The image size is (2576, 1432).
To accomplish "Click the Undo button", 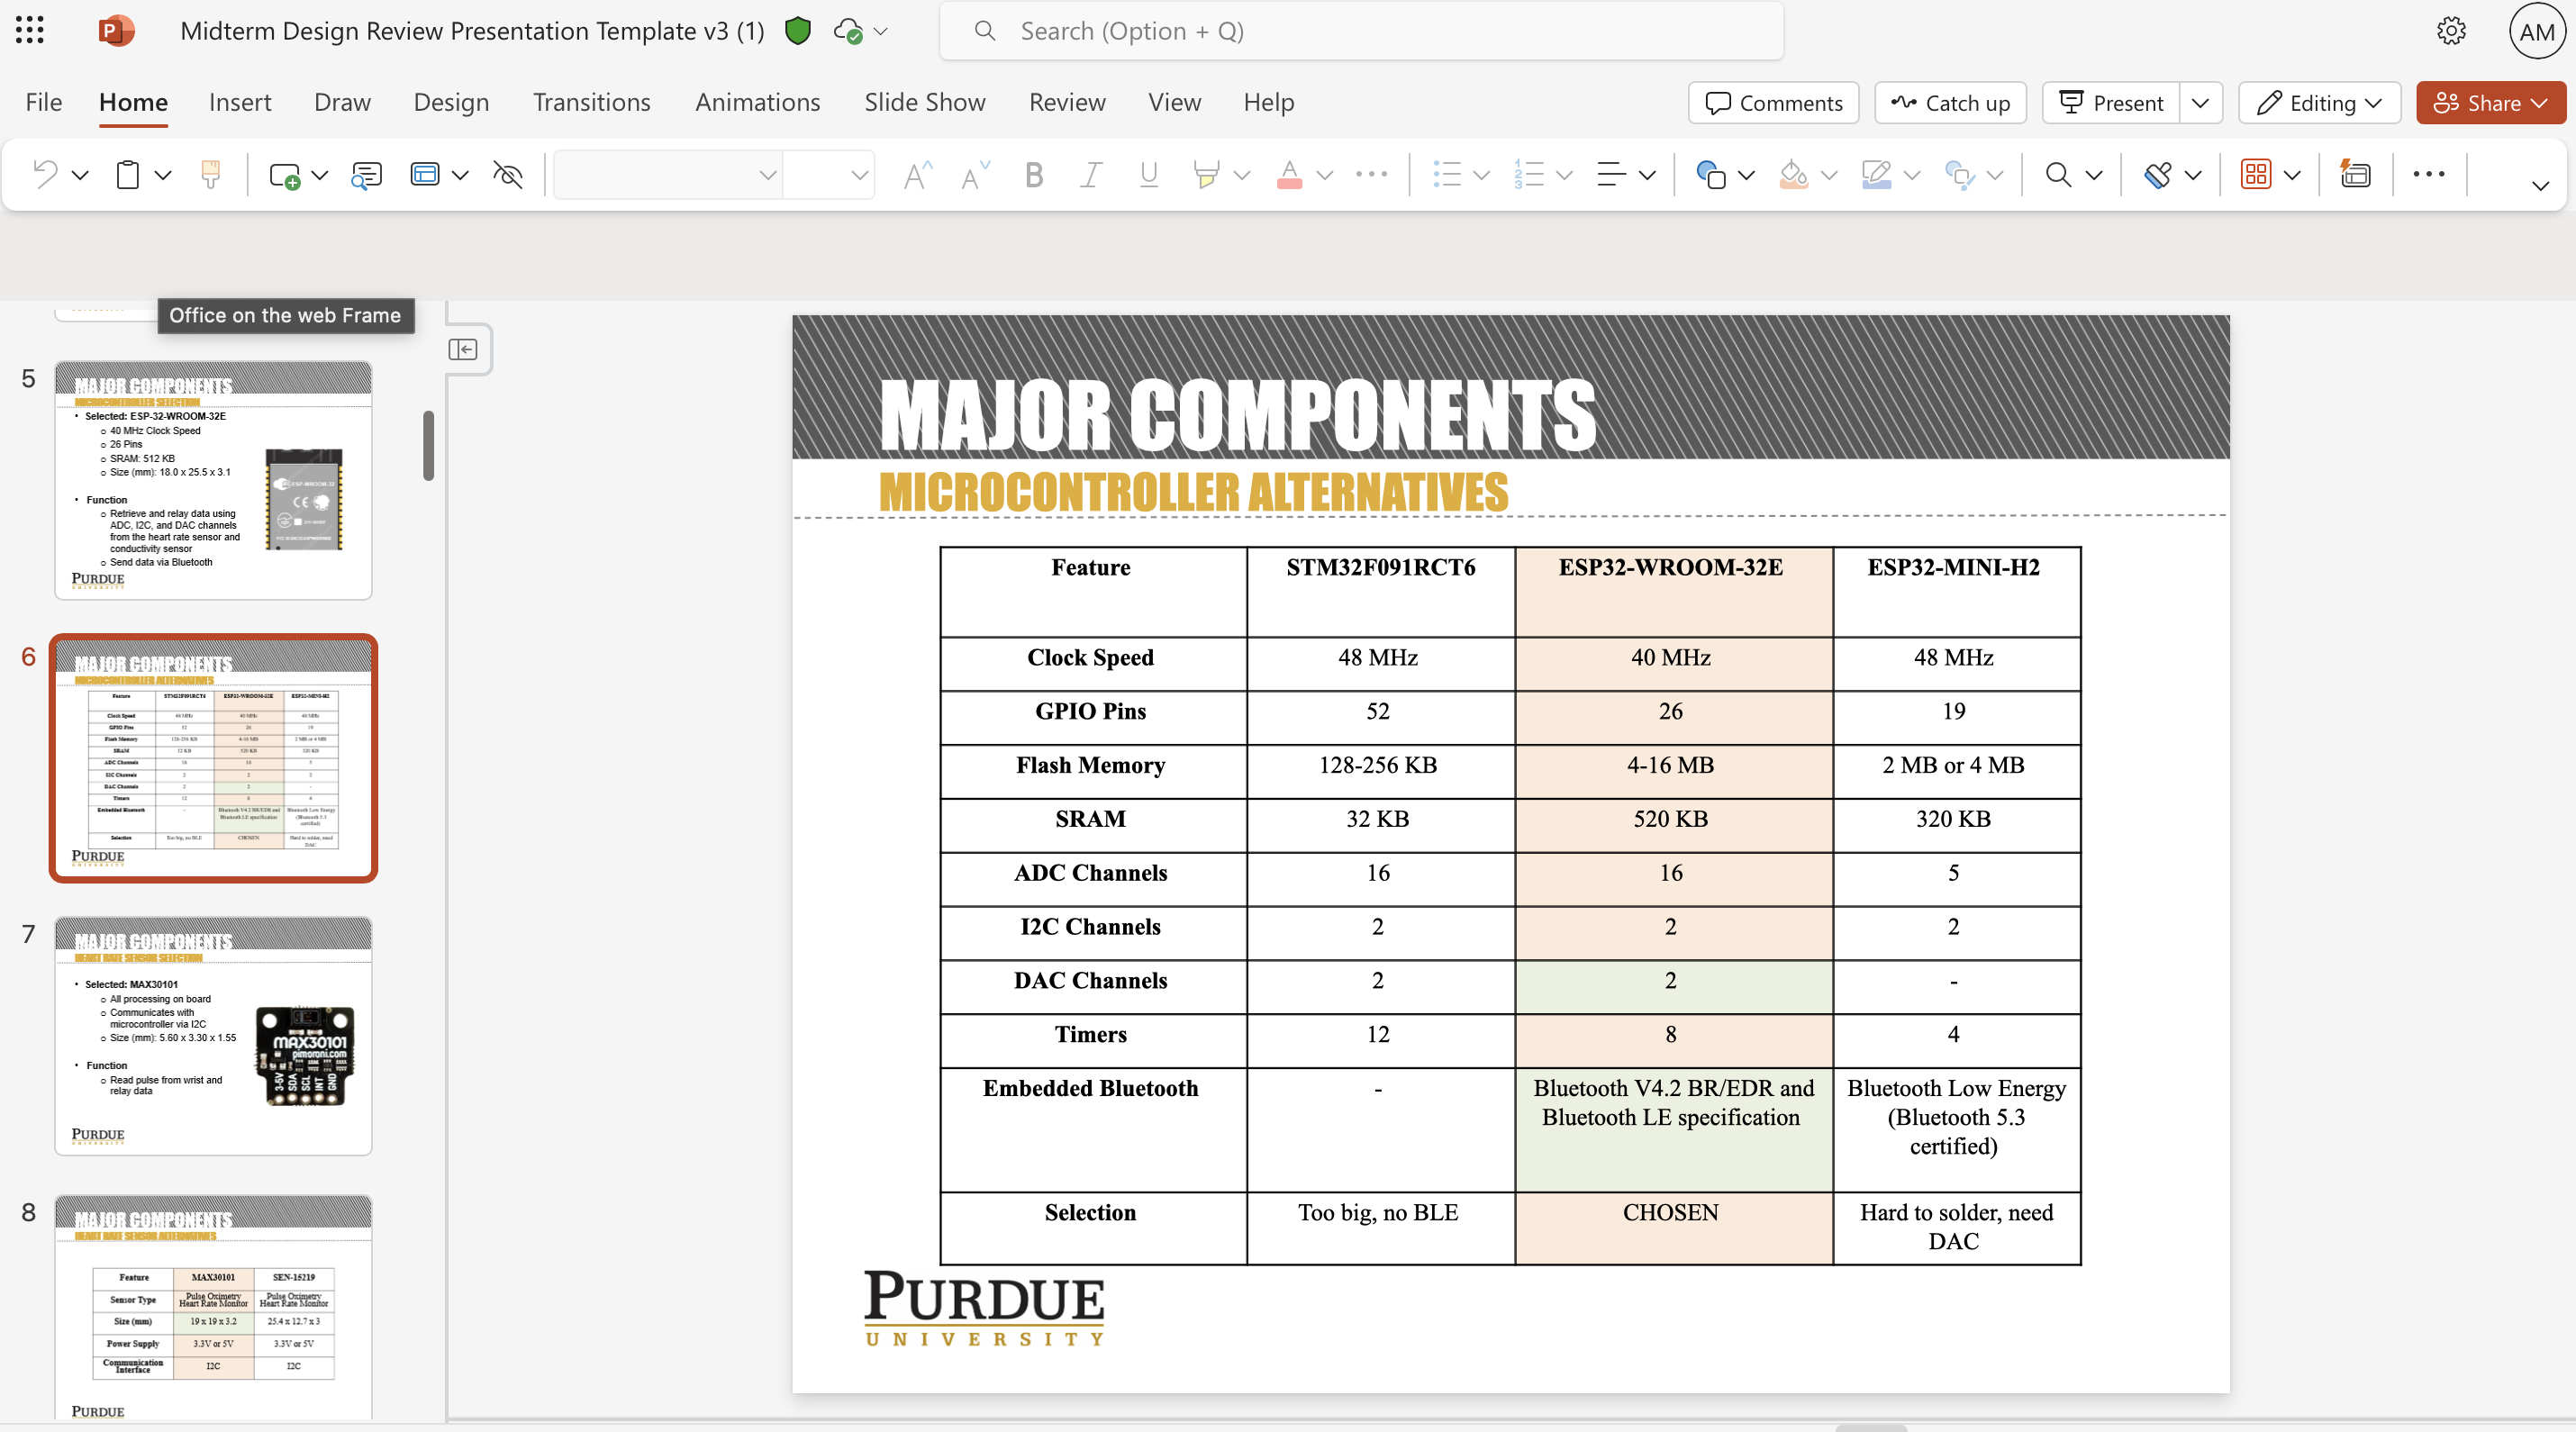I will 42,174.
